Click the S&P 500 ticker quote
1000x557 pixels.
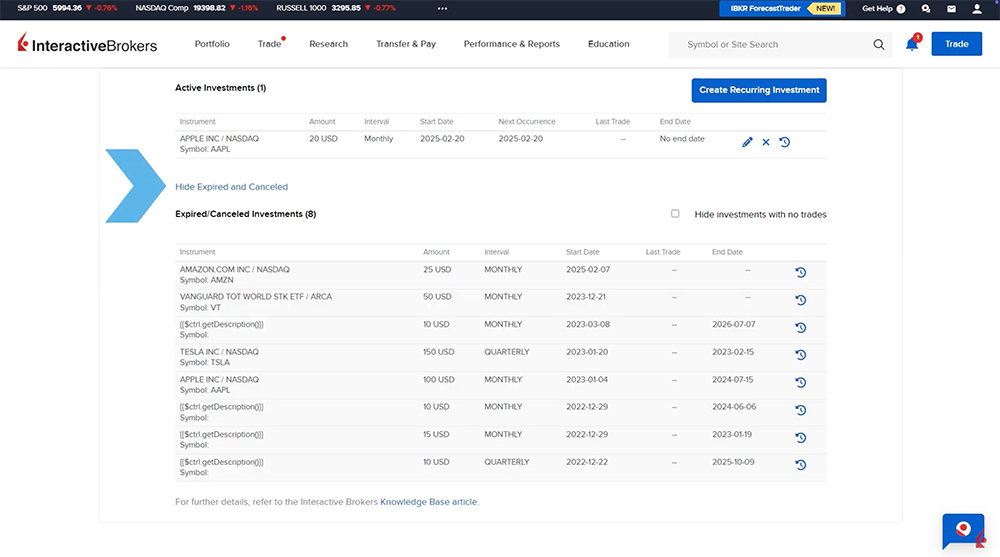click(67, 8)
